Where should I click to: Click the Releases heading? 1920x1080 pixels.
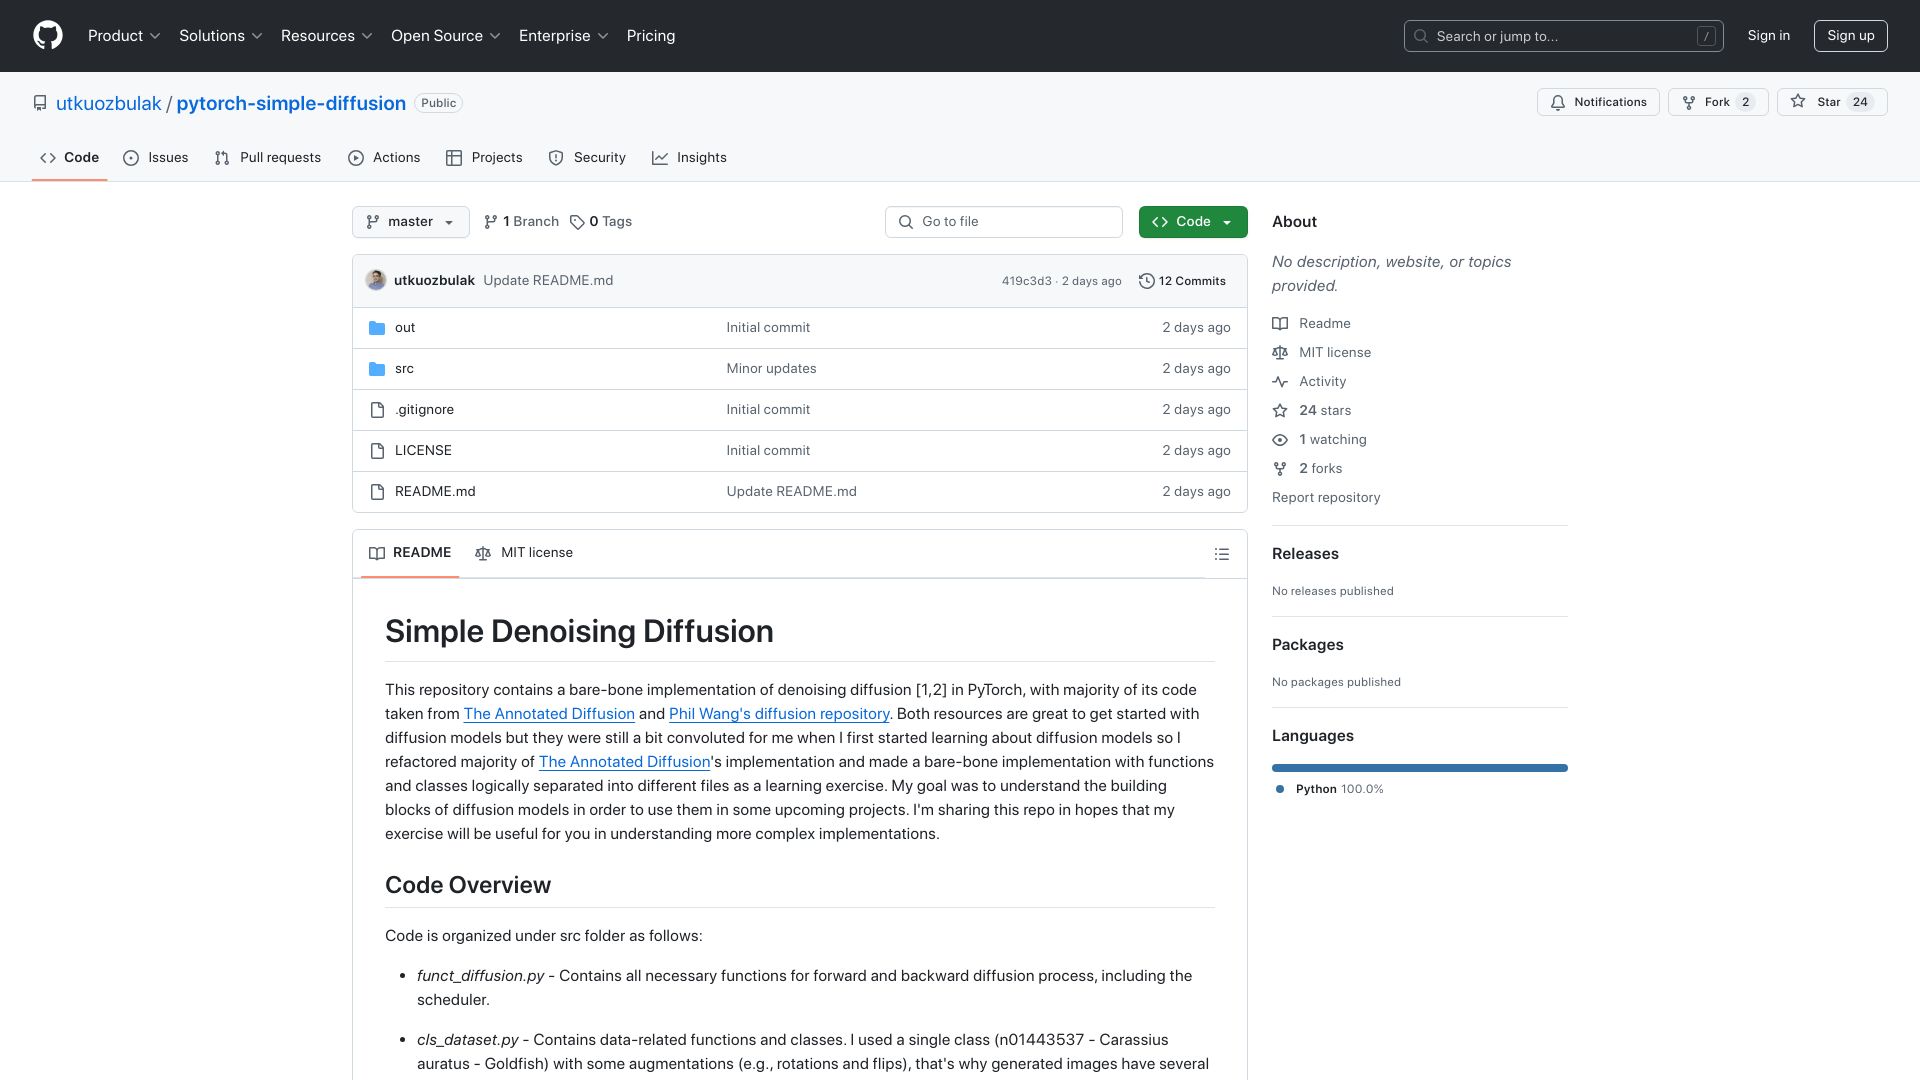coord(1305,554)
